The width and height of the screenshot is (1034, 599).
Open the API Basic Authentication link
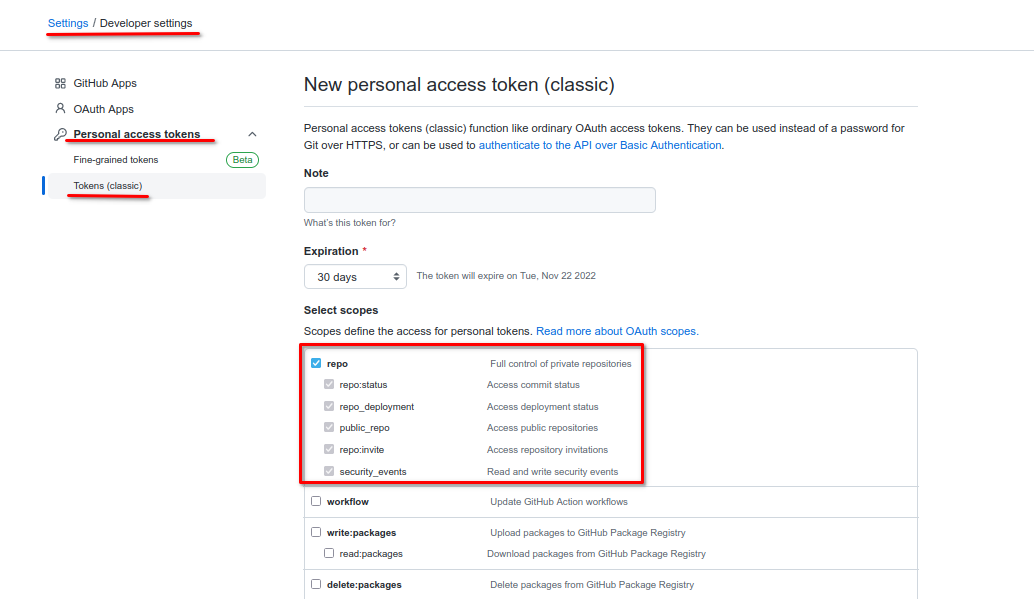click(x=600, y=145)
